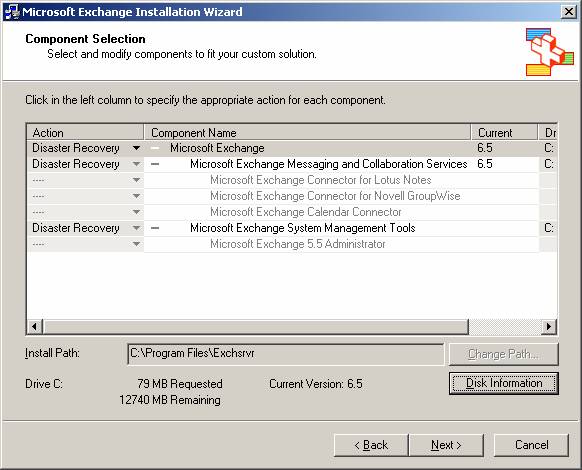Click the 'Current Version: 6.5' label
Image resolution: width=582 pixels, height=470 pixels.
[x=316, y=383]
